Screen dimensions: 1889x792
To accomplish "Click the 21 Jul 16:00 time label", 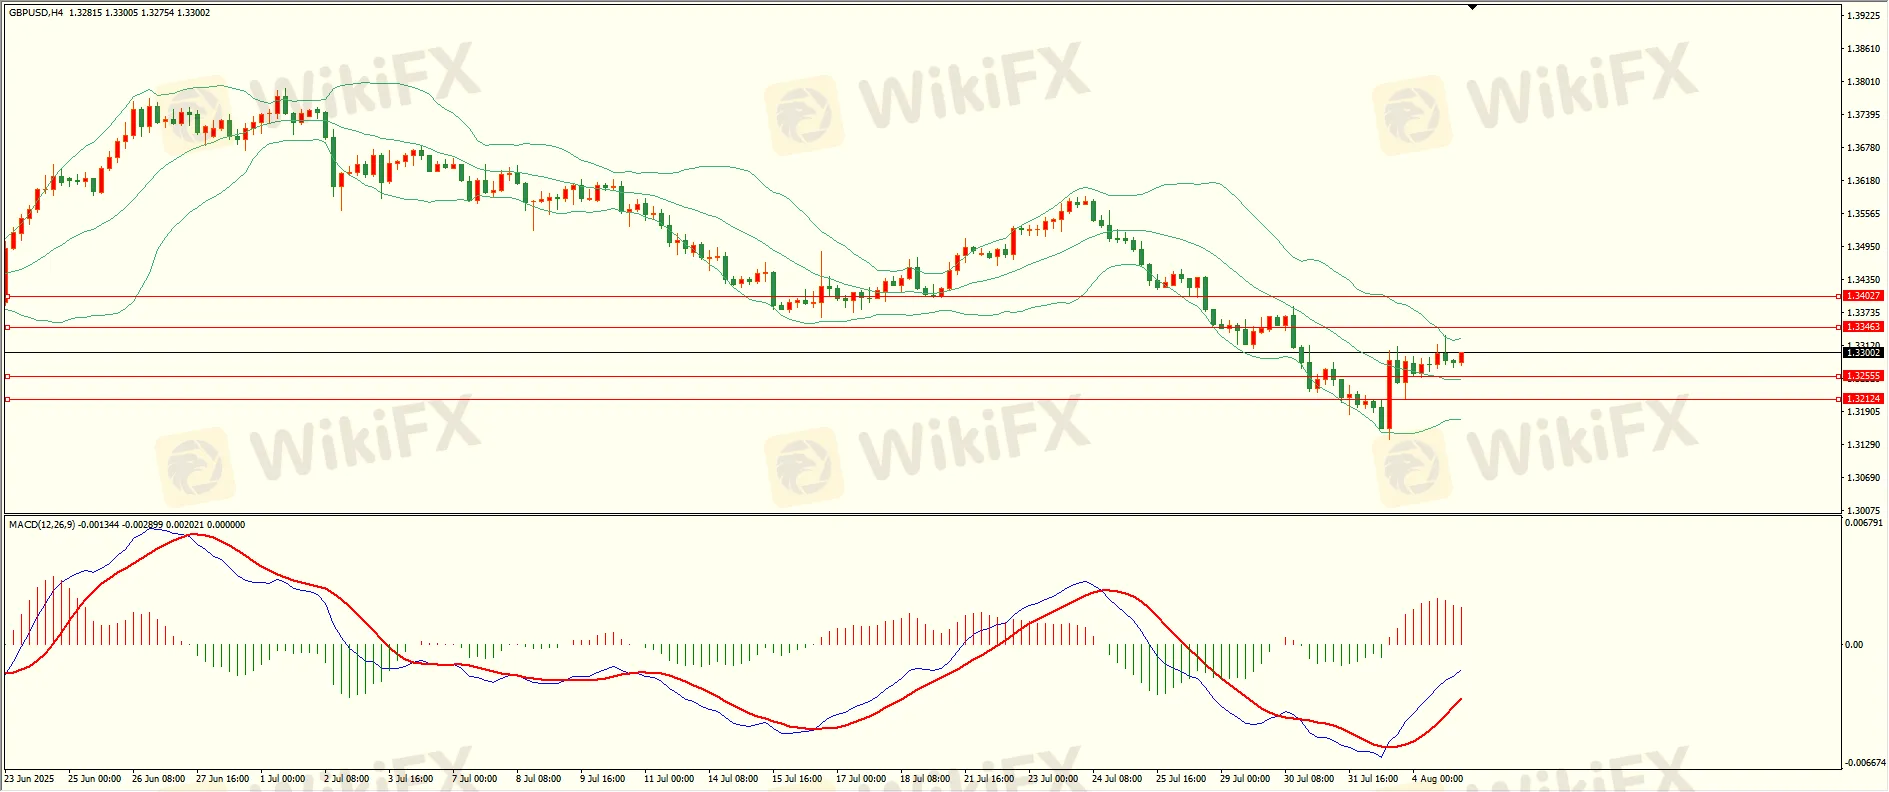I will pyautogui.click(x=989, y=779).
